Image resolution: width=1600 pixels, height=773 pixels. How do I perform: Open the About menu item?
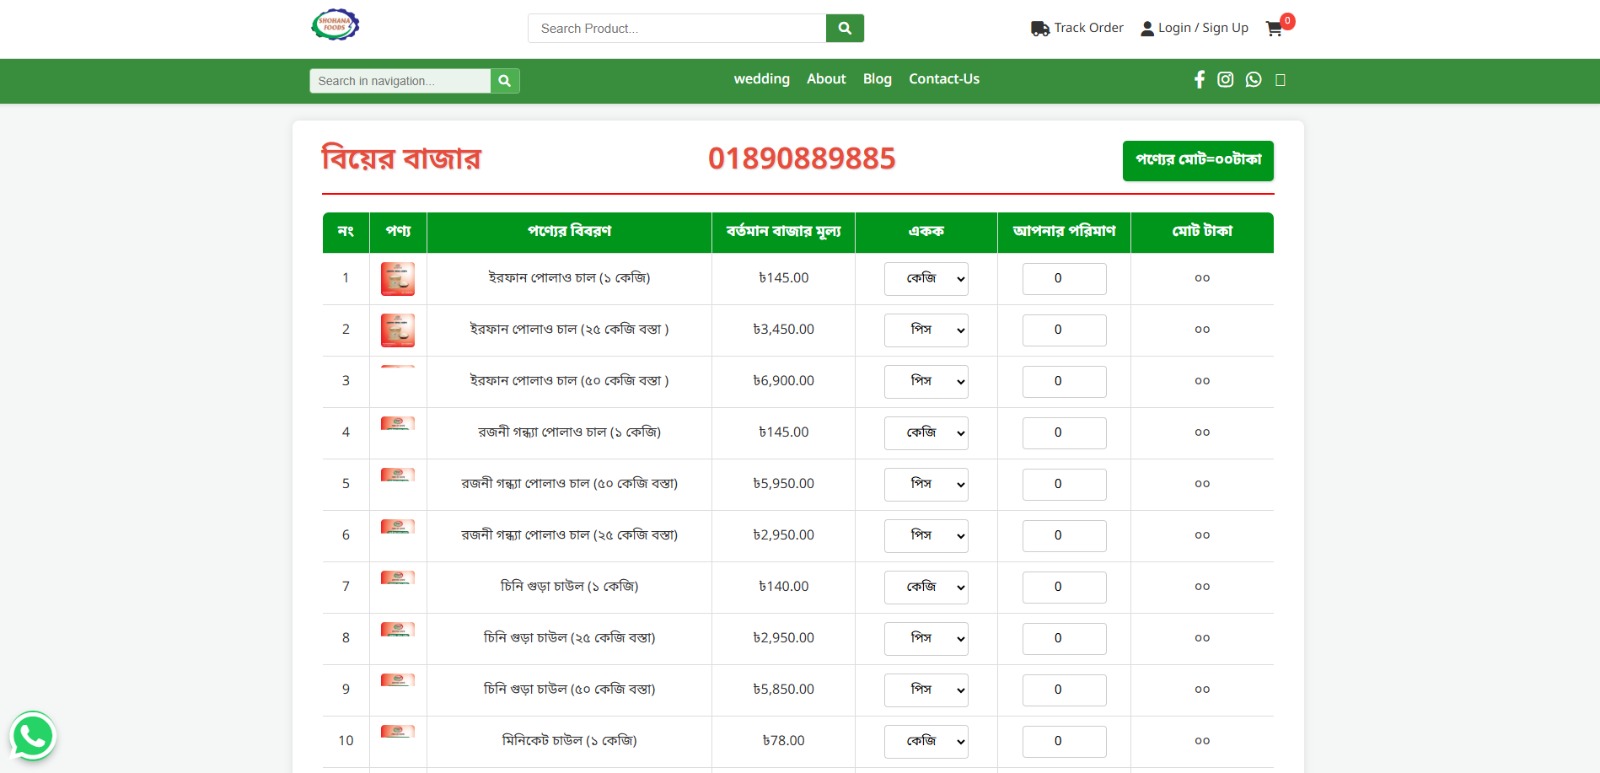click(x=826, y=79)
